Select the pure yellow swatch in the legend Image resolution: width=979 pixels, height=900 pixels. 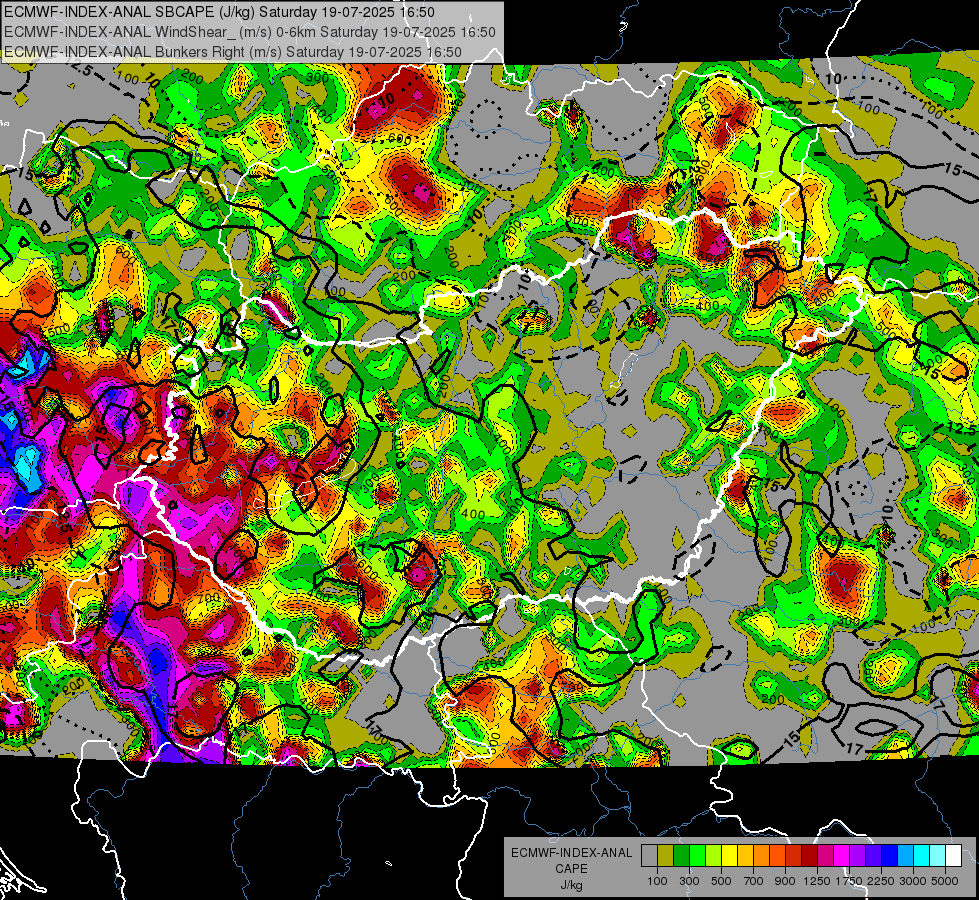(729, 856)
